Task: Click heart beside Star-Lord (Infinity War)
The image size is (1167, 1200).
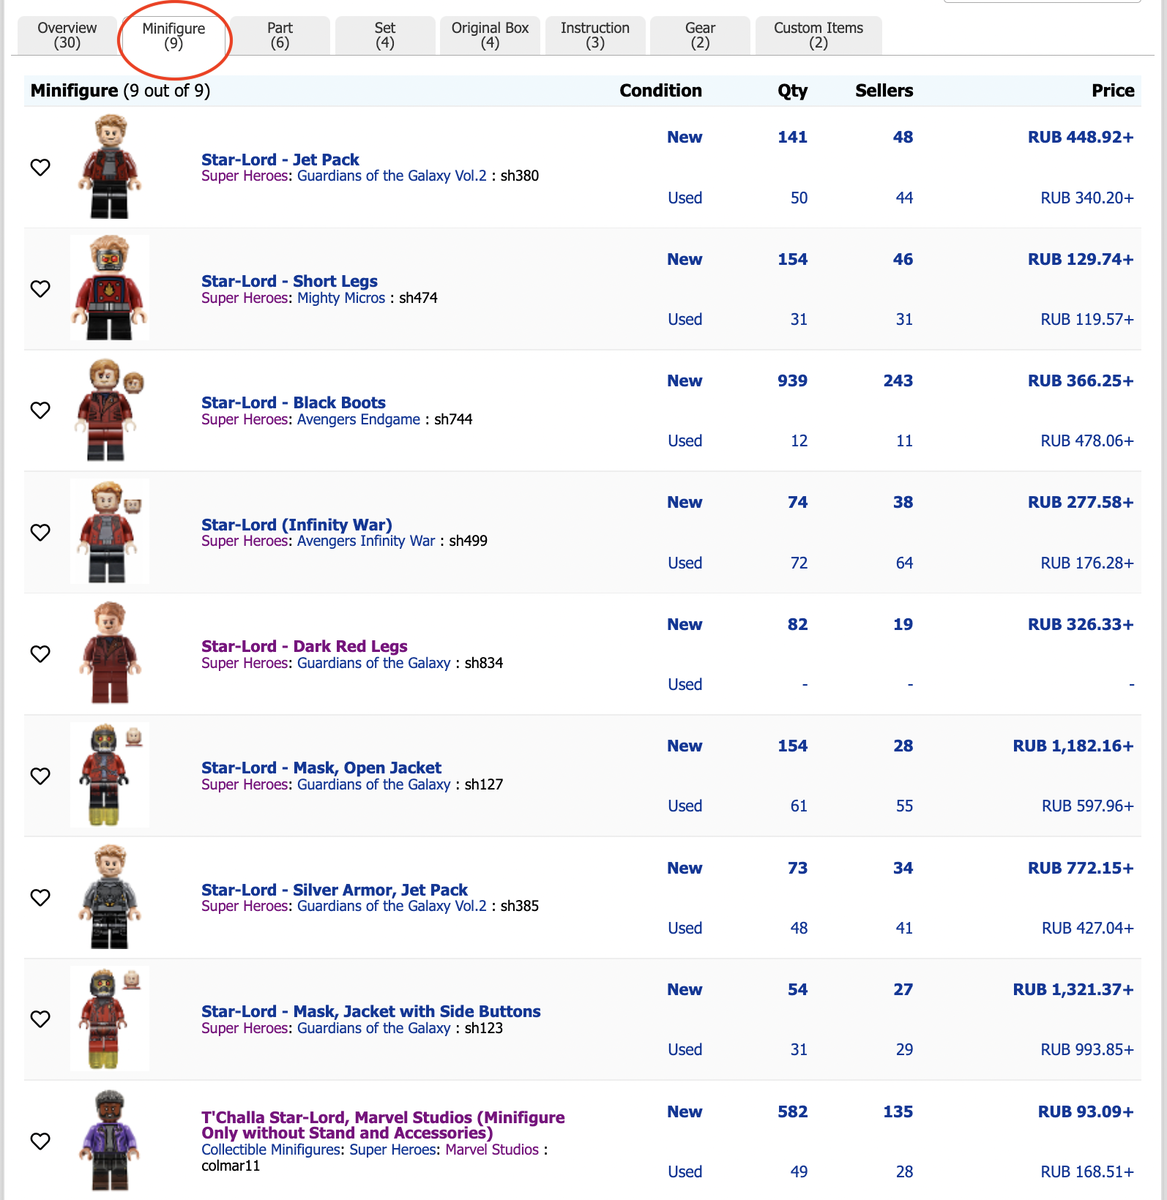Action: click(x=40, y=532)
